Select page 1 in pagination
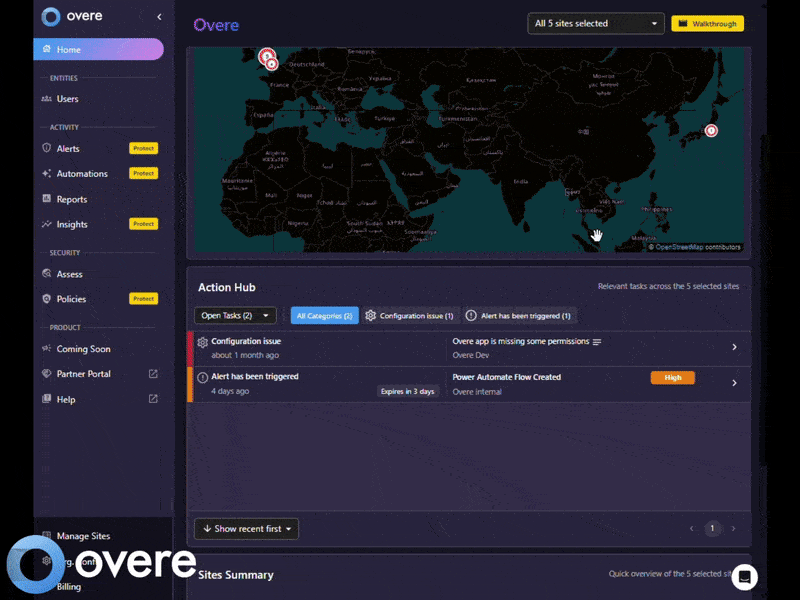800x600 pixels. 712,529
